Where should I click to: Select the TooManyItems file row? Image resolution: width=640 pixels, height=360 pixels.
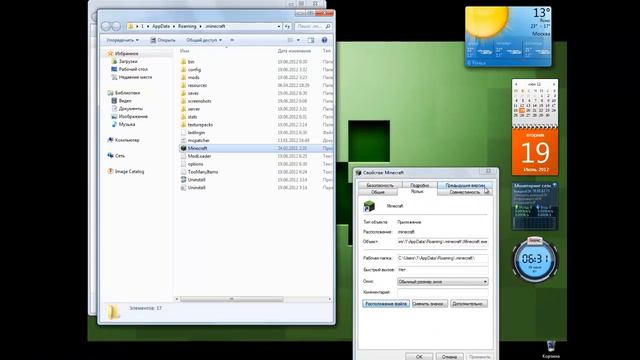tap(256, 172)
